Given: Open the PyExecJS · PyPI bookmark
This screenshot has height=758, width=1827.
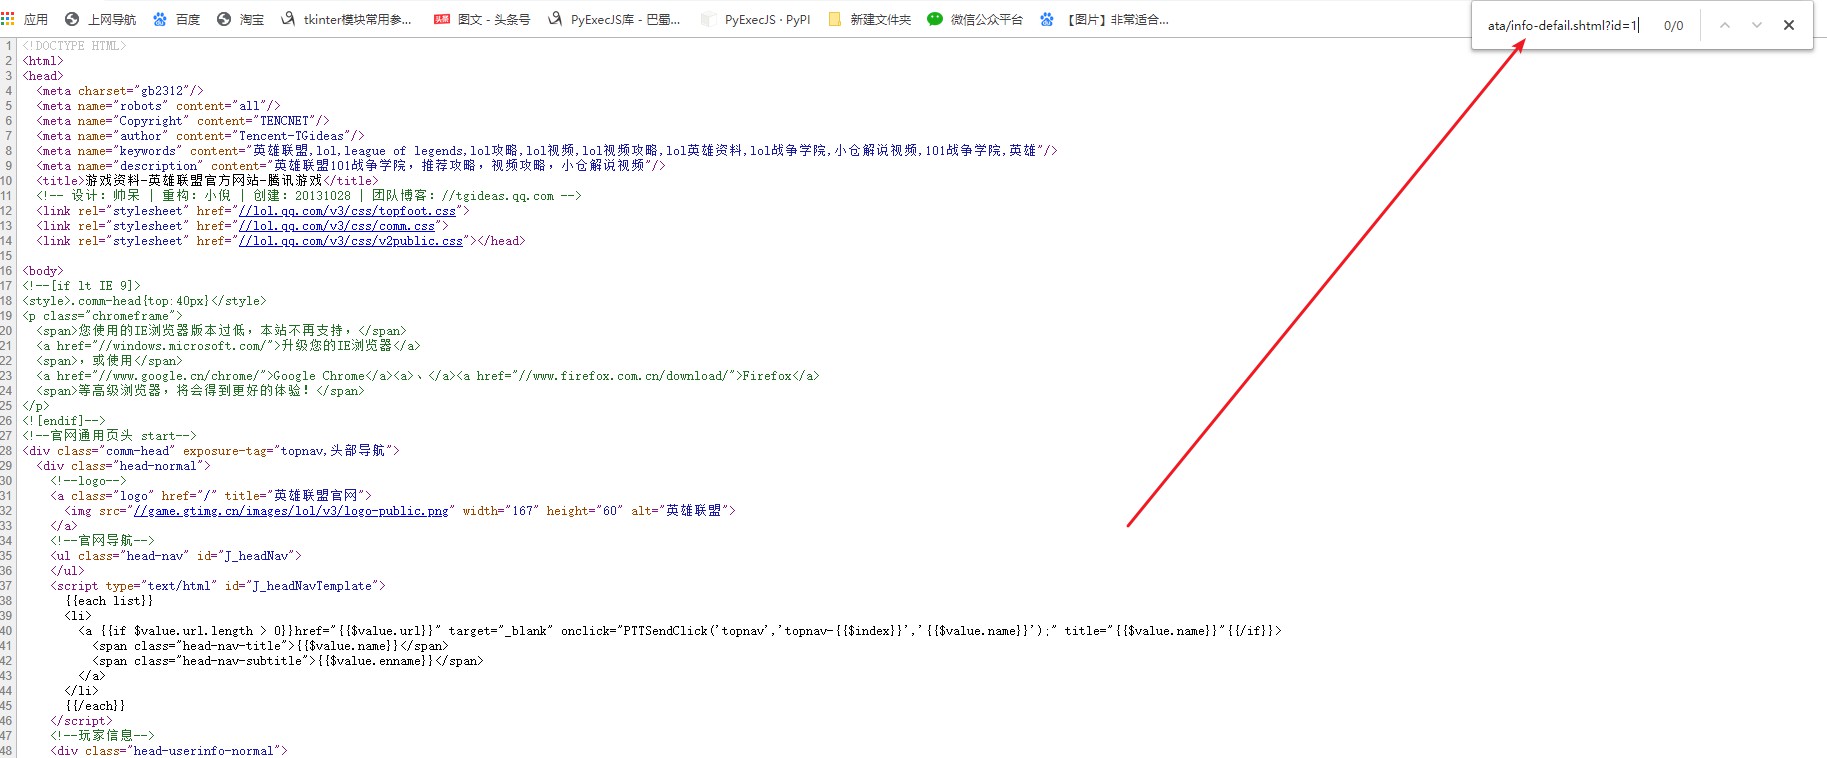Looking at the screenshot, I should (756, 19).
